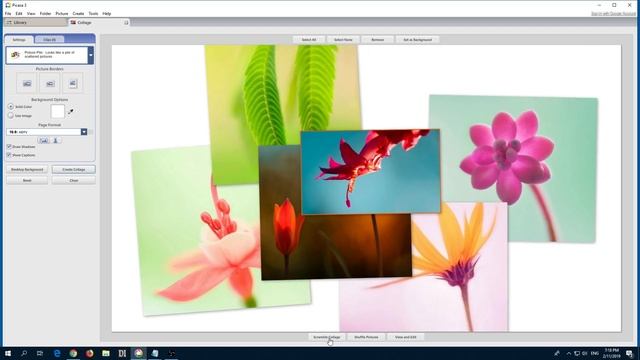Launch Firefox from the taskbar
This screenshot has width=640, height=360.
[x=89, y=353]
